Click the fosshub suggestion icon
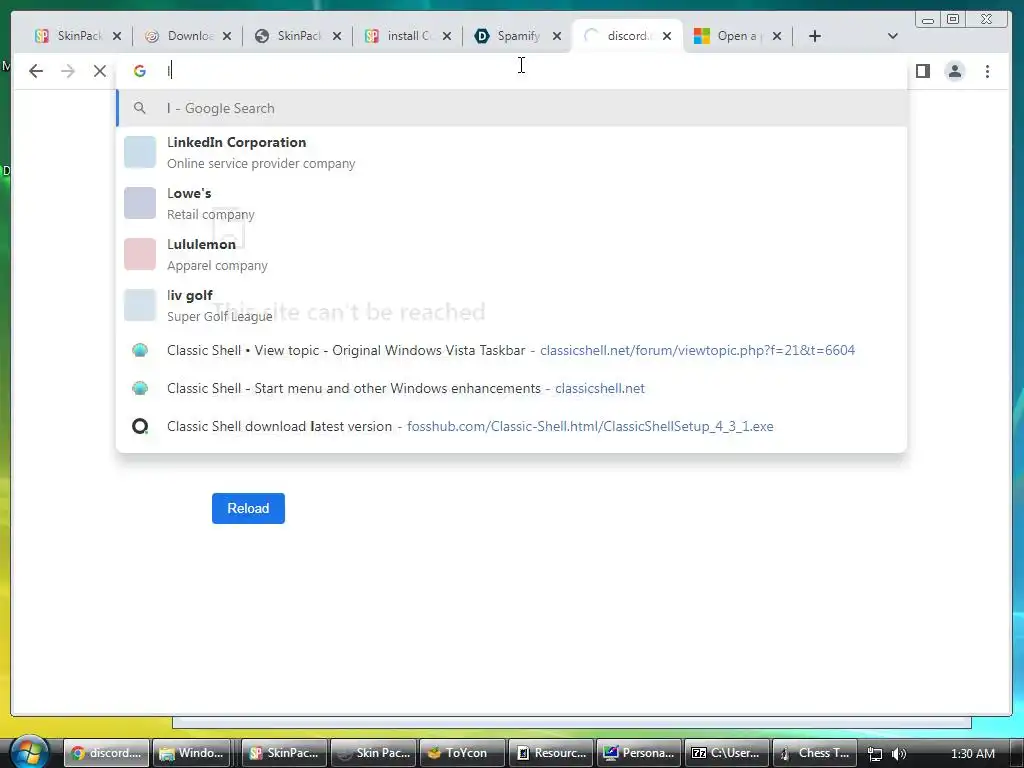This screenshot has height=768, width=1024. (x=140, y=426)
